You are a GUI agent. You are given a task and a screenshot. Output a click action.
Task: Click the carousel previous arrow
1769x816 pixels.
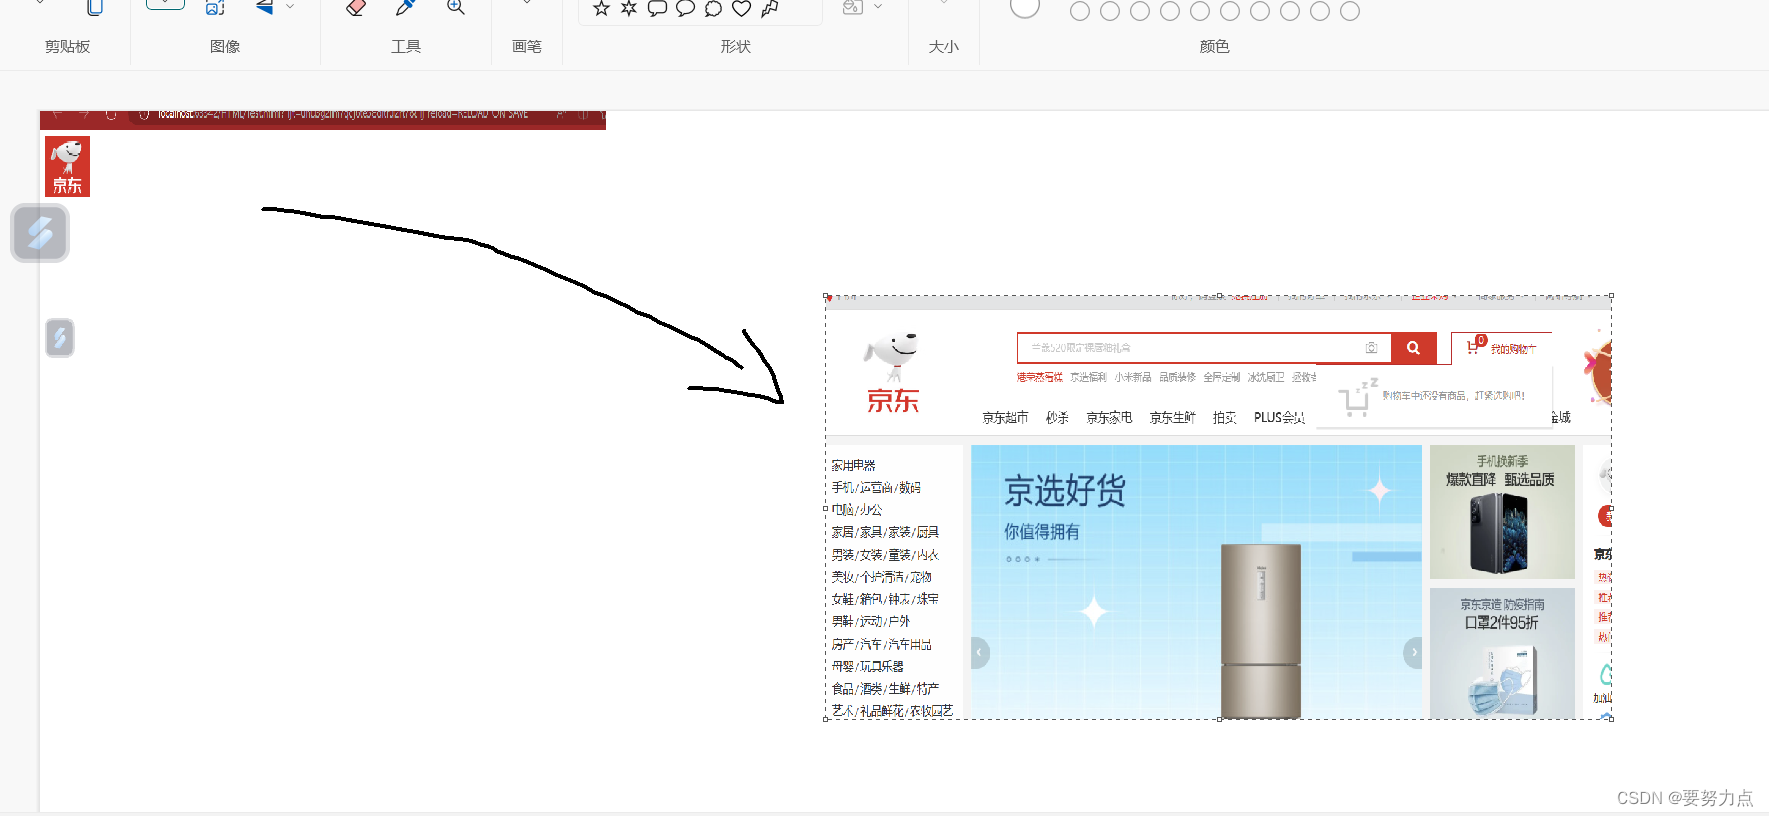[980, 652]
